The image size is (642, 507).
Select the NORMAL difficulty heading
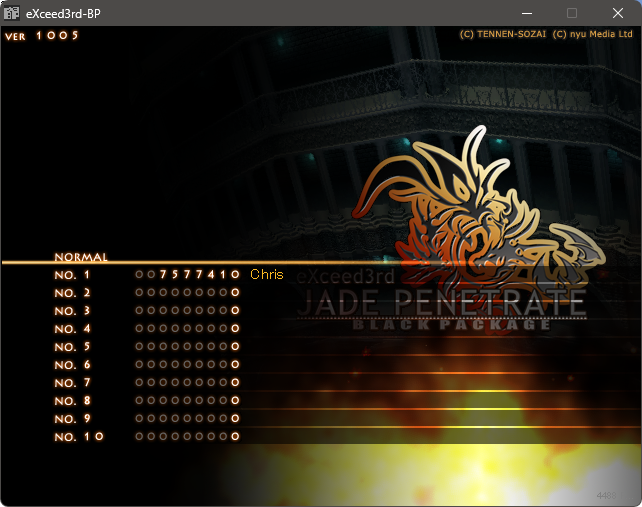click(x=81, y=257)
